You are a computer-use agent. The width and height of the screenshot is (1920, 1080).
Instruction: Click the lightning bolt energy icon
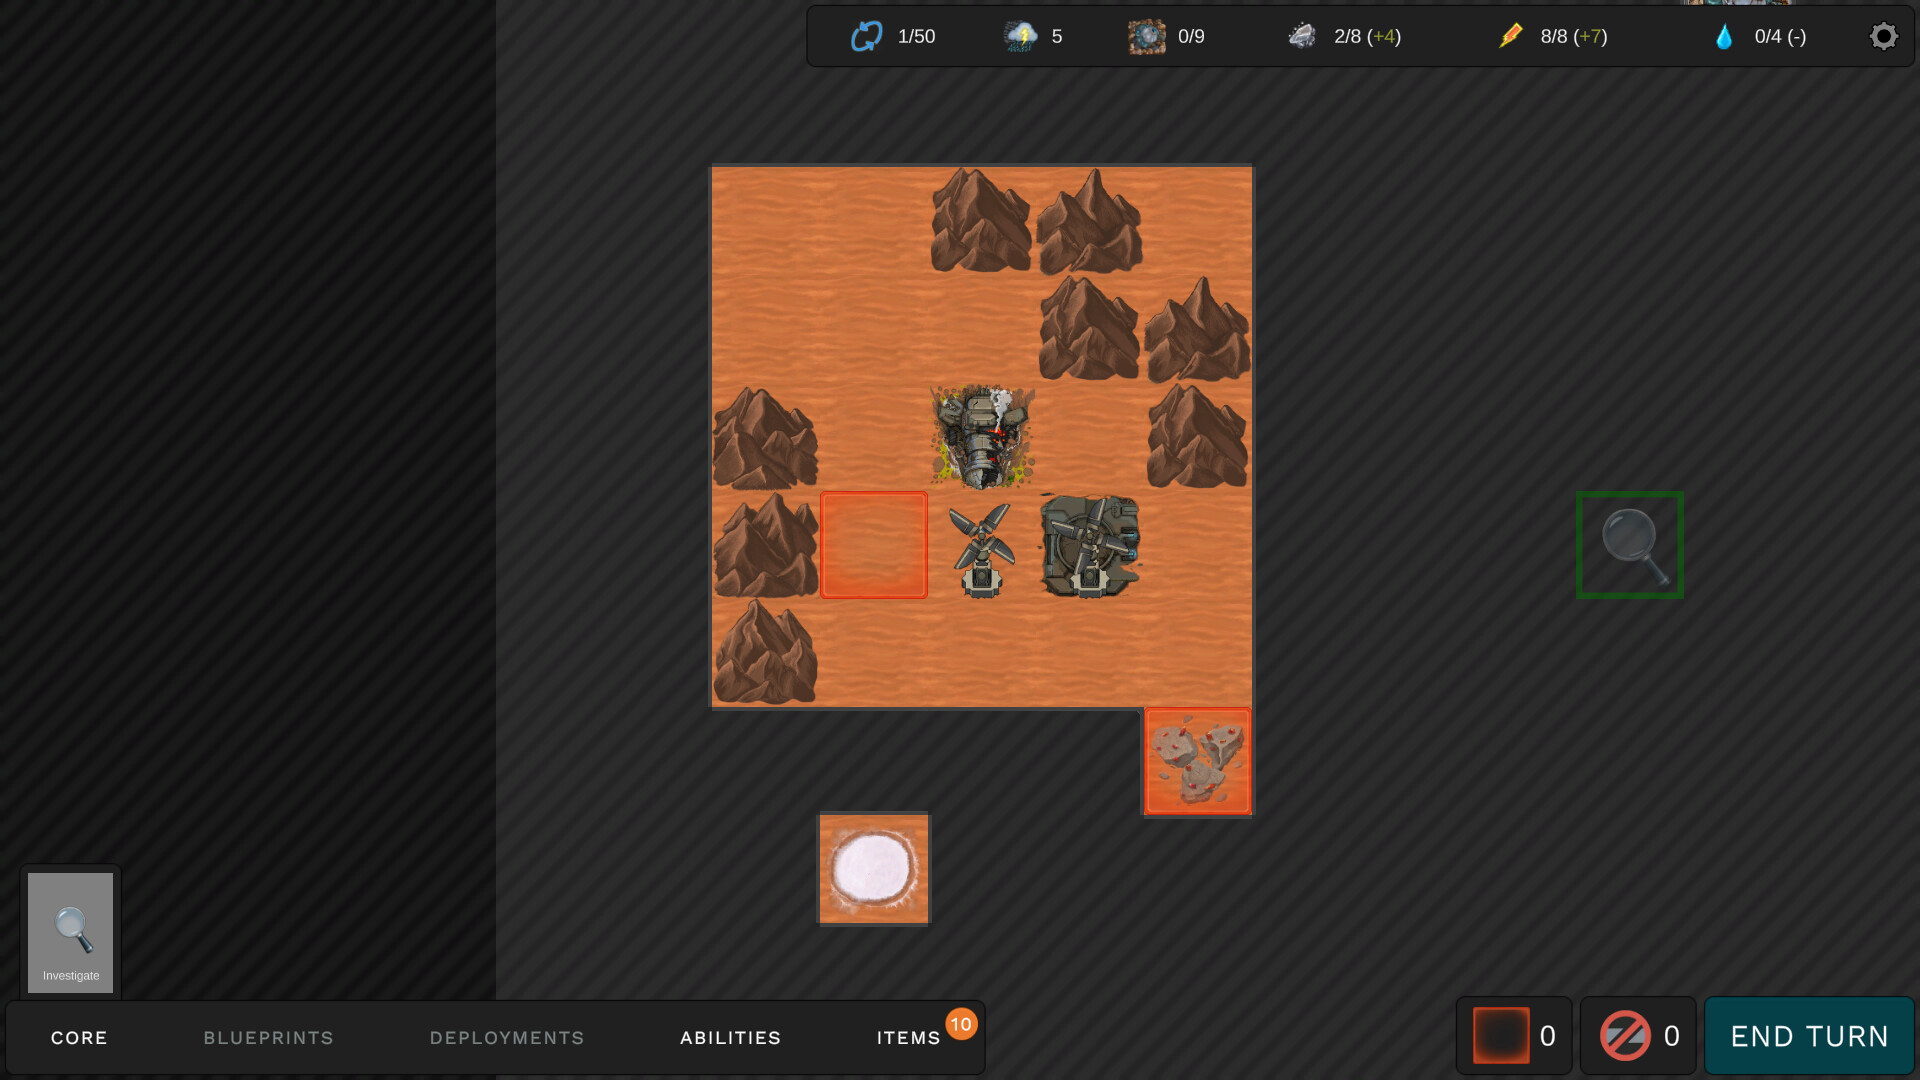tap(1514, 36)
